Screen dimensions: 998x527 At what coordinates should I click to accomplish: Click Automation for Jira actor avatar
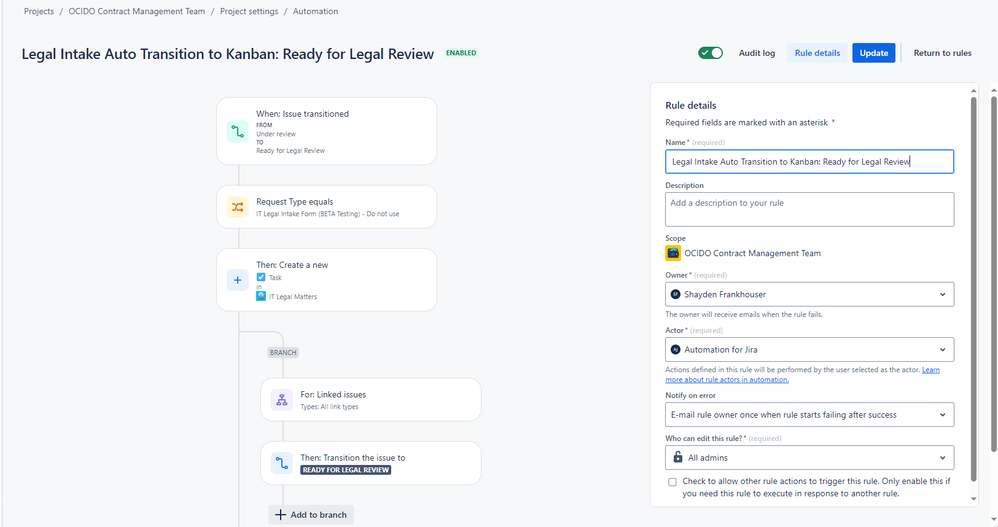click(x=676, y=349)
